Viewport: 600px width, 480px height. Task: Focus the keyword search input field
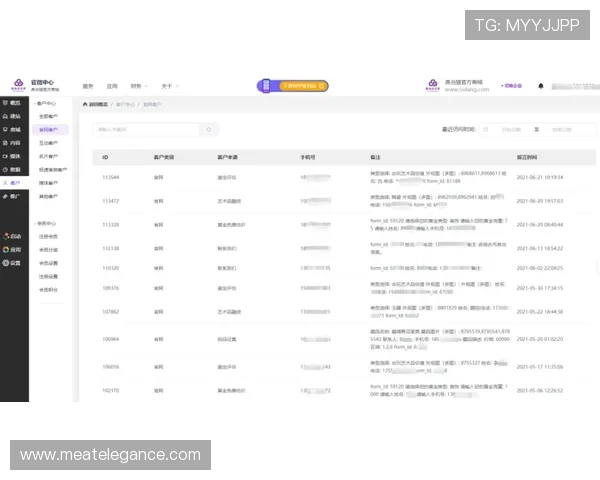click(x=146, y=129)
